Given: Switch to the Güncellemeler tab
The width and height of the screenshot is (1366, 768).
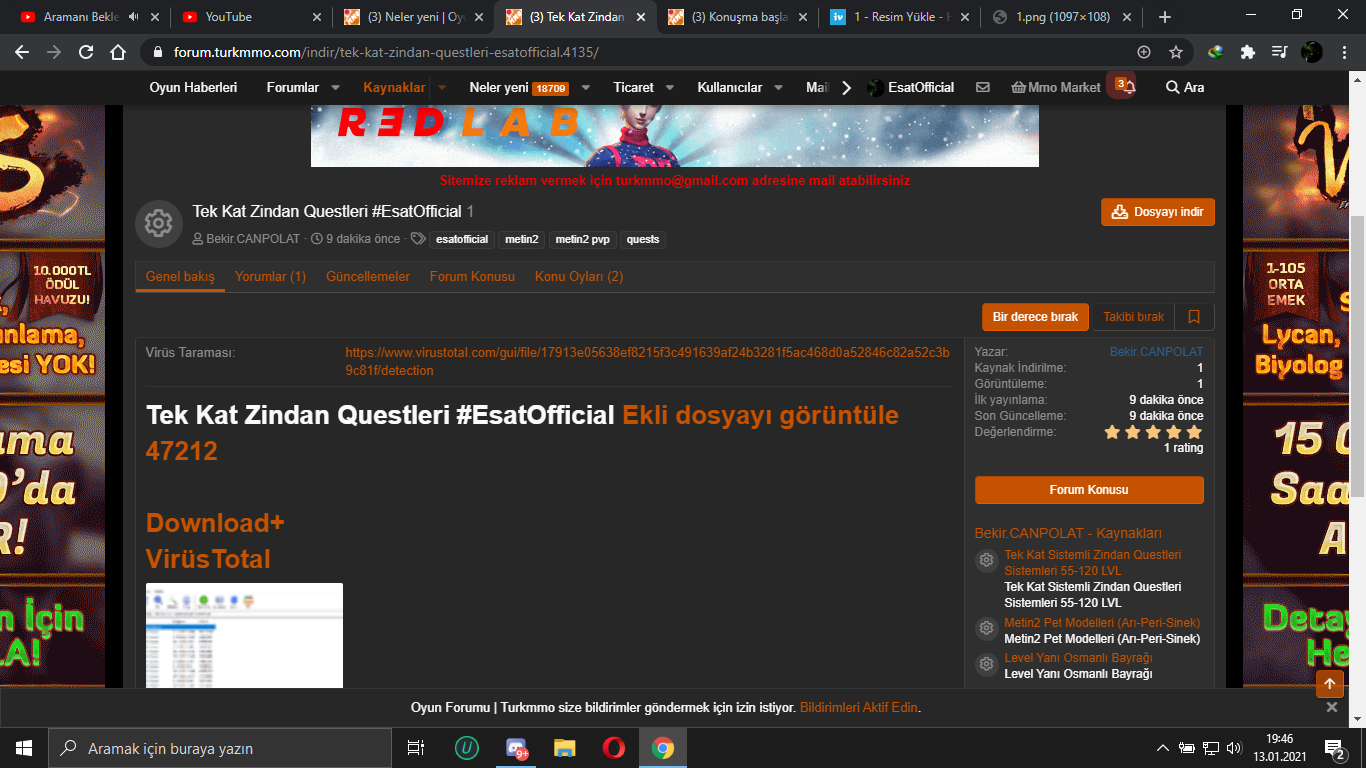Looking at the screenshot, I should (x=368, y=276).
